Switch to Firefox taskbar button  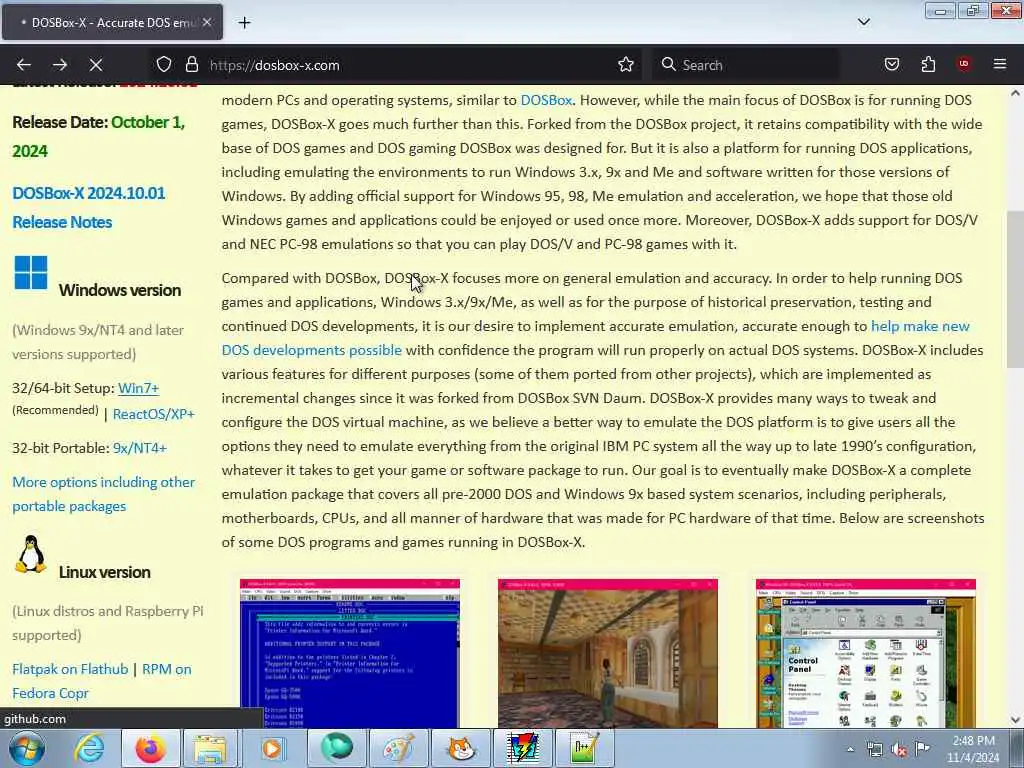(x=151, y=748)
